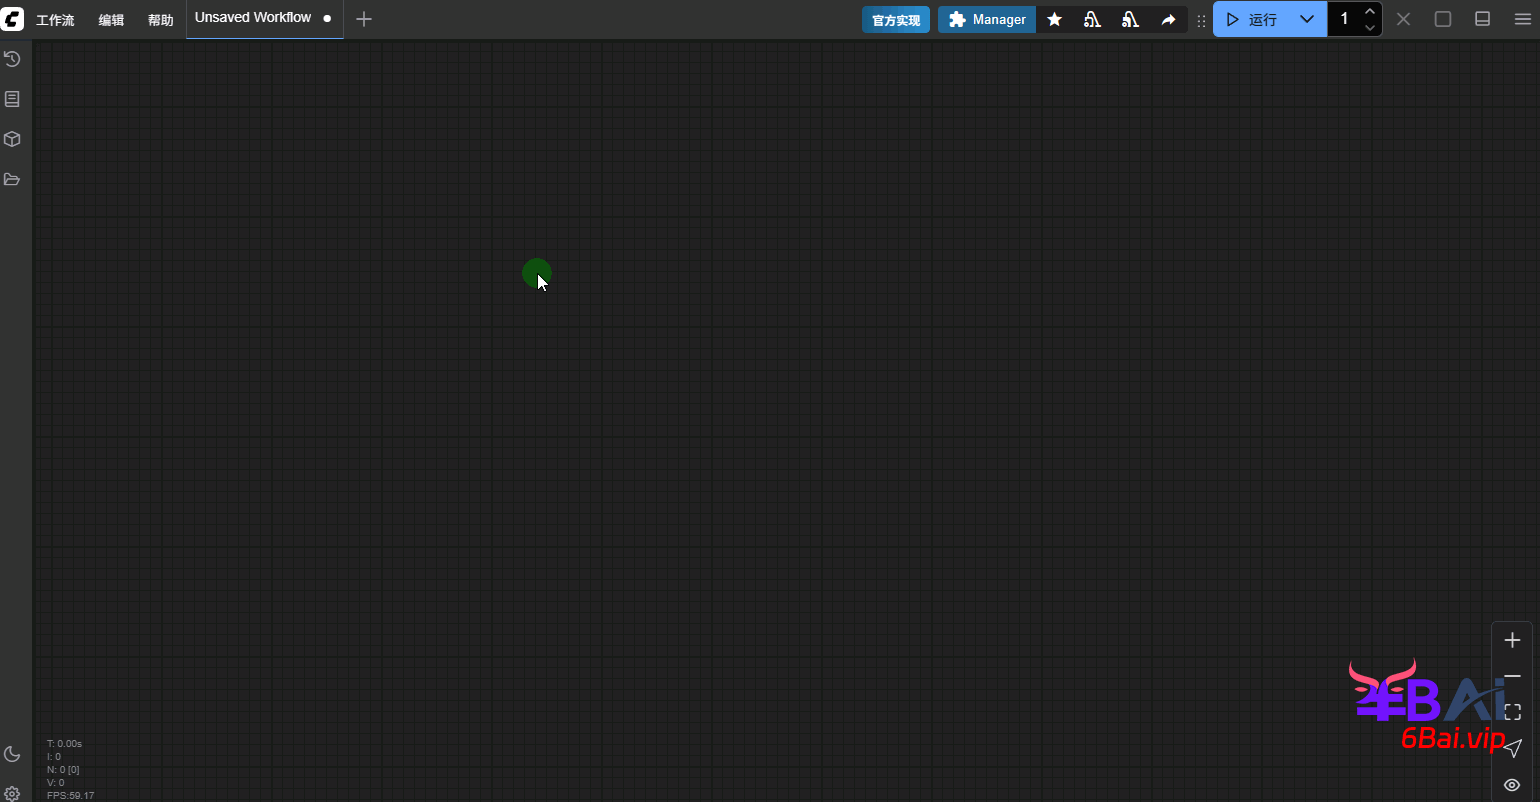1540x802 pixels.
Task: Click the actionbar drag handle dots
Action: coord(1201,20)
